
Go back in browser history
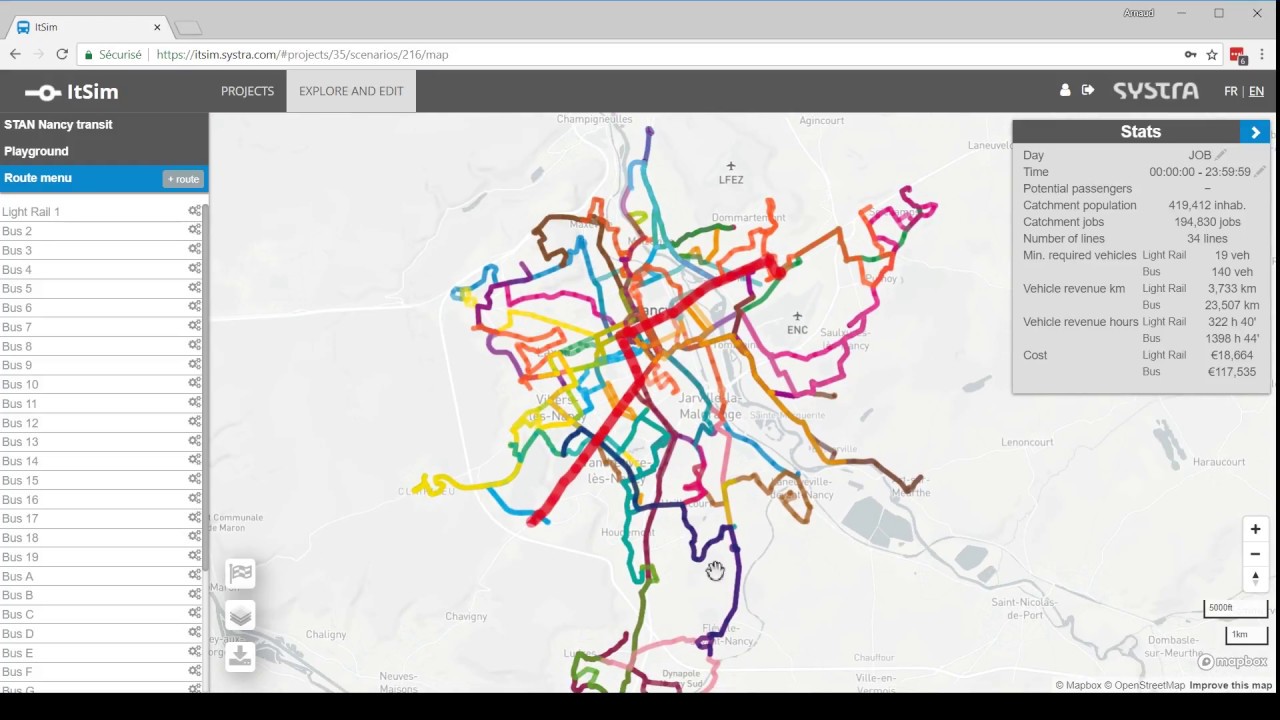pyautogui.click(x=15, y=55)
